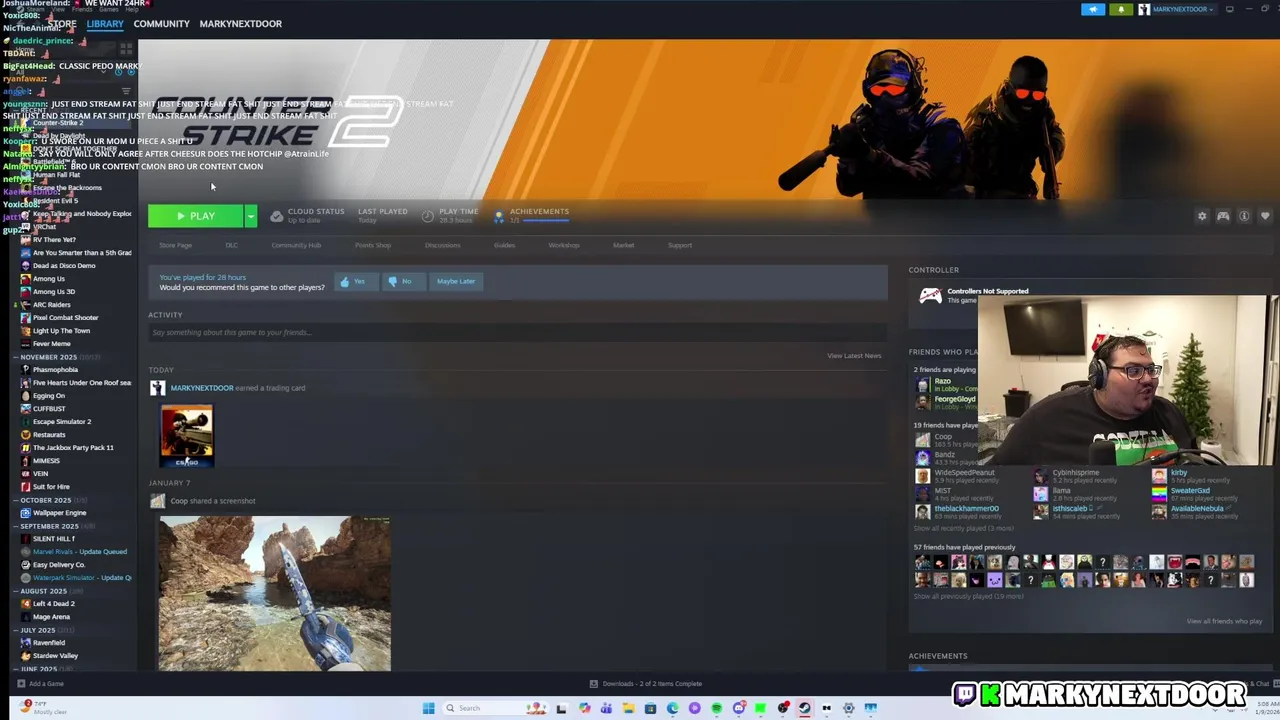Open the DLC link
The image size is (1280, 720).
[231, 245]
